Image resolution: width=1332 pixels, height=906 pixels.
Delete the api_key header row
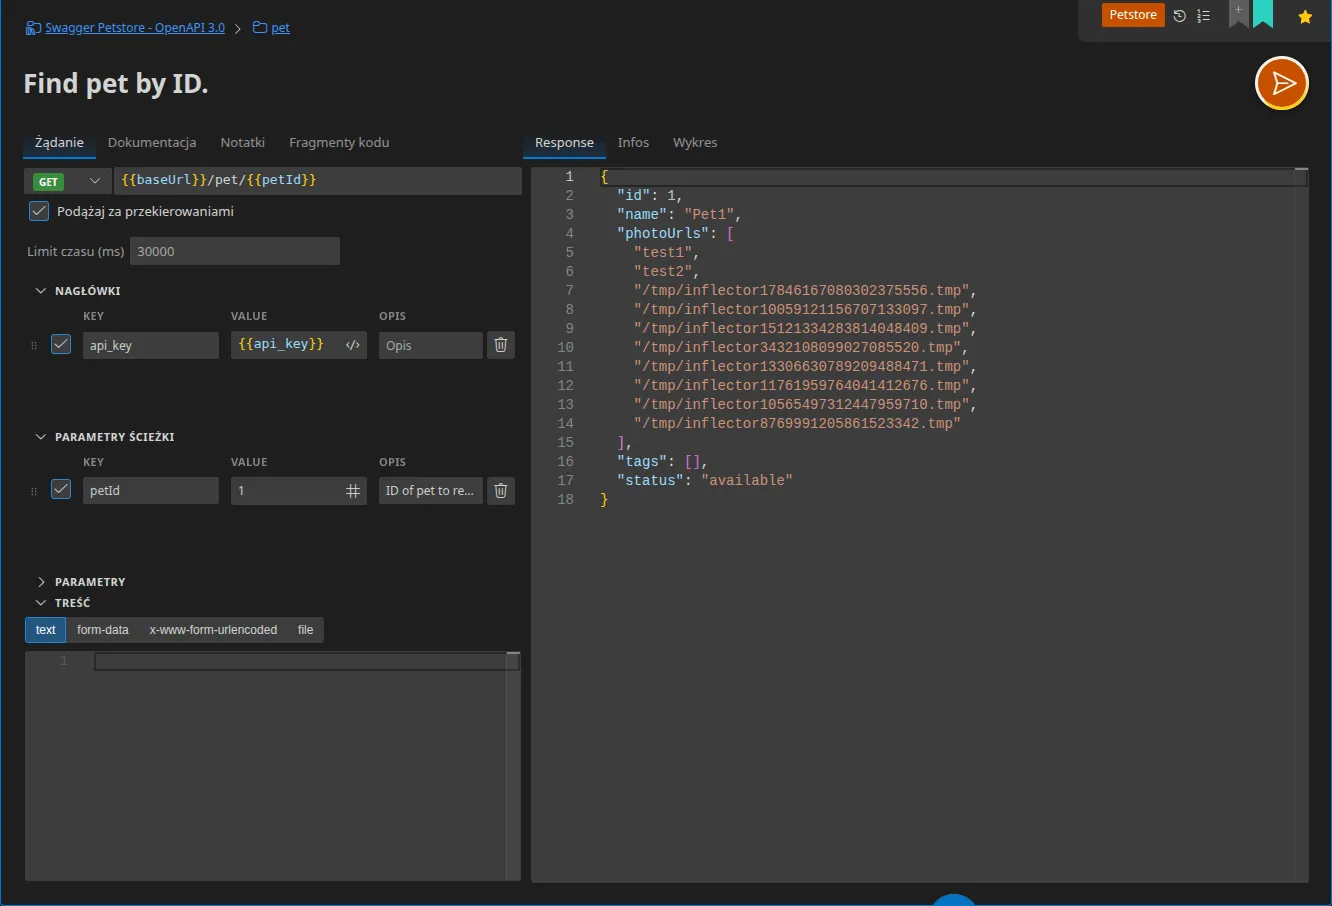point(501,345)
